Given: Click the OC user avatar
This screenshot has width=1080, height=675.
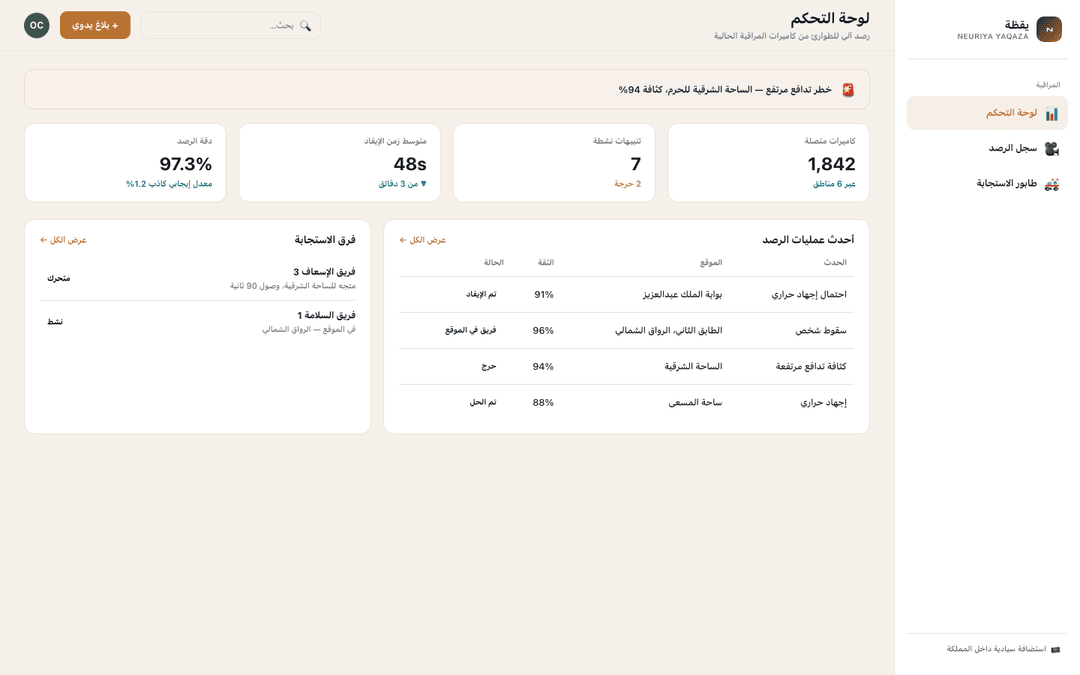Looking at the screenshot, I should 37,25.
